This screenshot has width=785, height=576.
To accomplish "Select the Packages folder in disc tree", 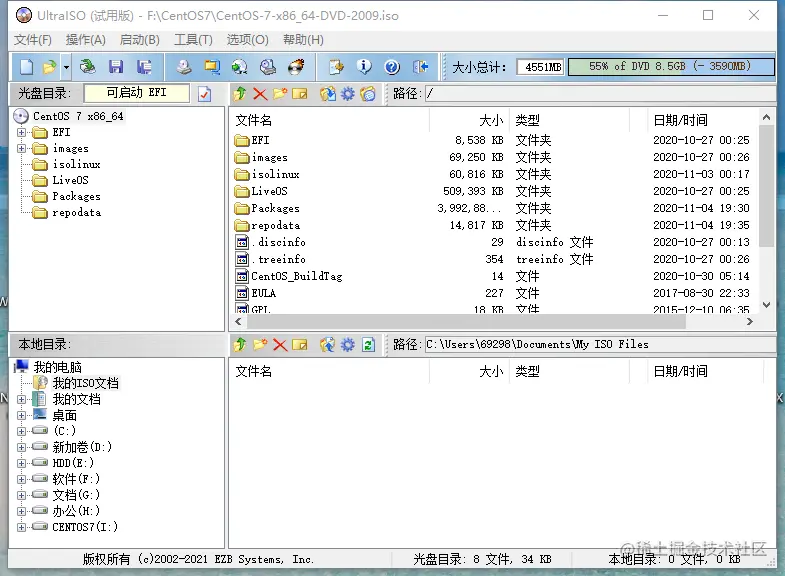I will 77,196.
